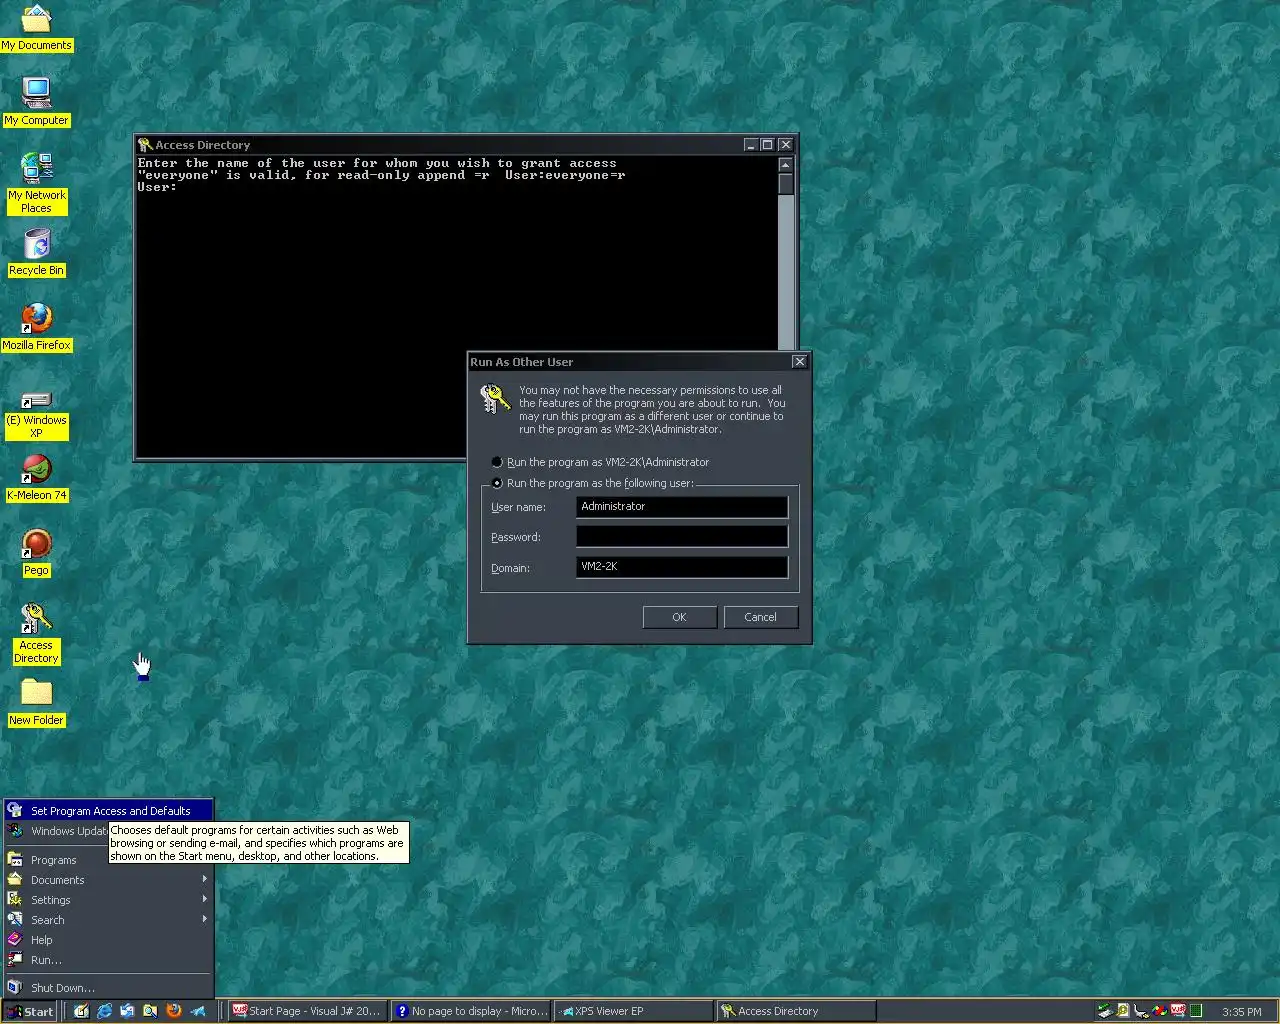1280x1024 pixels.
Task: Switch to Access Directory taskbar button
Action: click(x=796, y=1011)
